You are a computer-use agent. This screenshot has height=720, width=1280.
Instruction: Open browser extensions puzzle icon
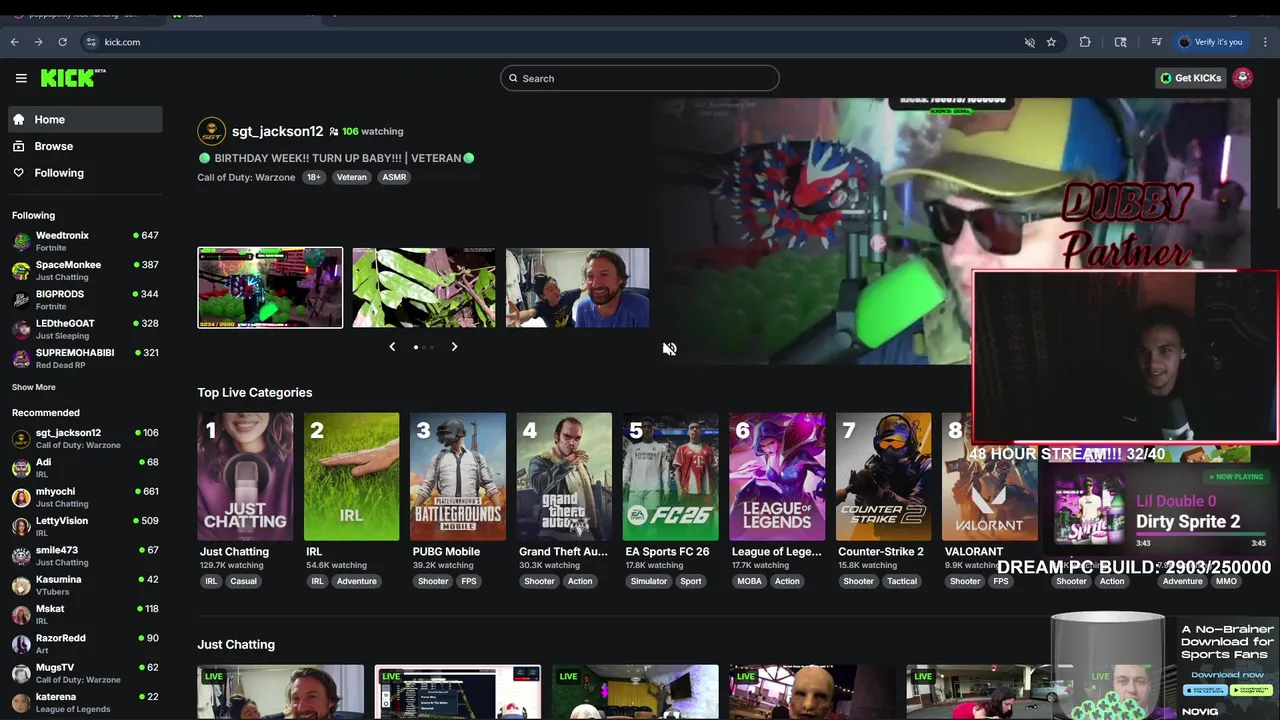coord(1085,42)
